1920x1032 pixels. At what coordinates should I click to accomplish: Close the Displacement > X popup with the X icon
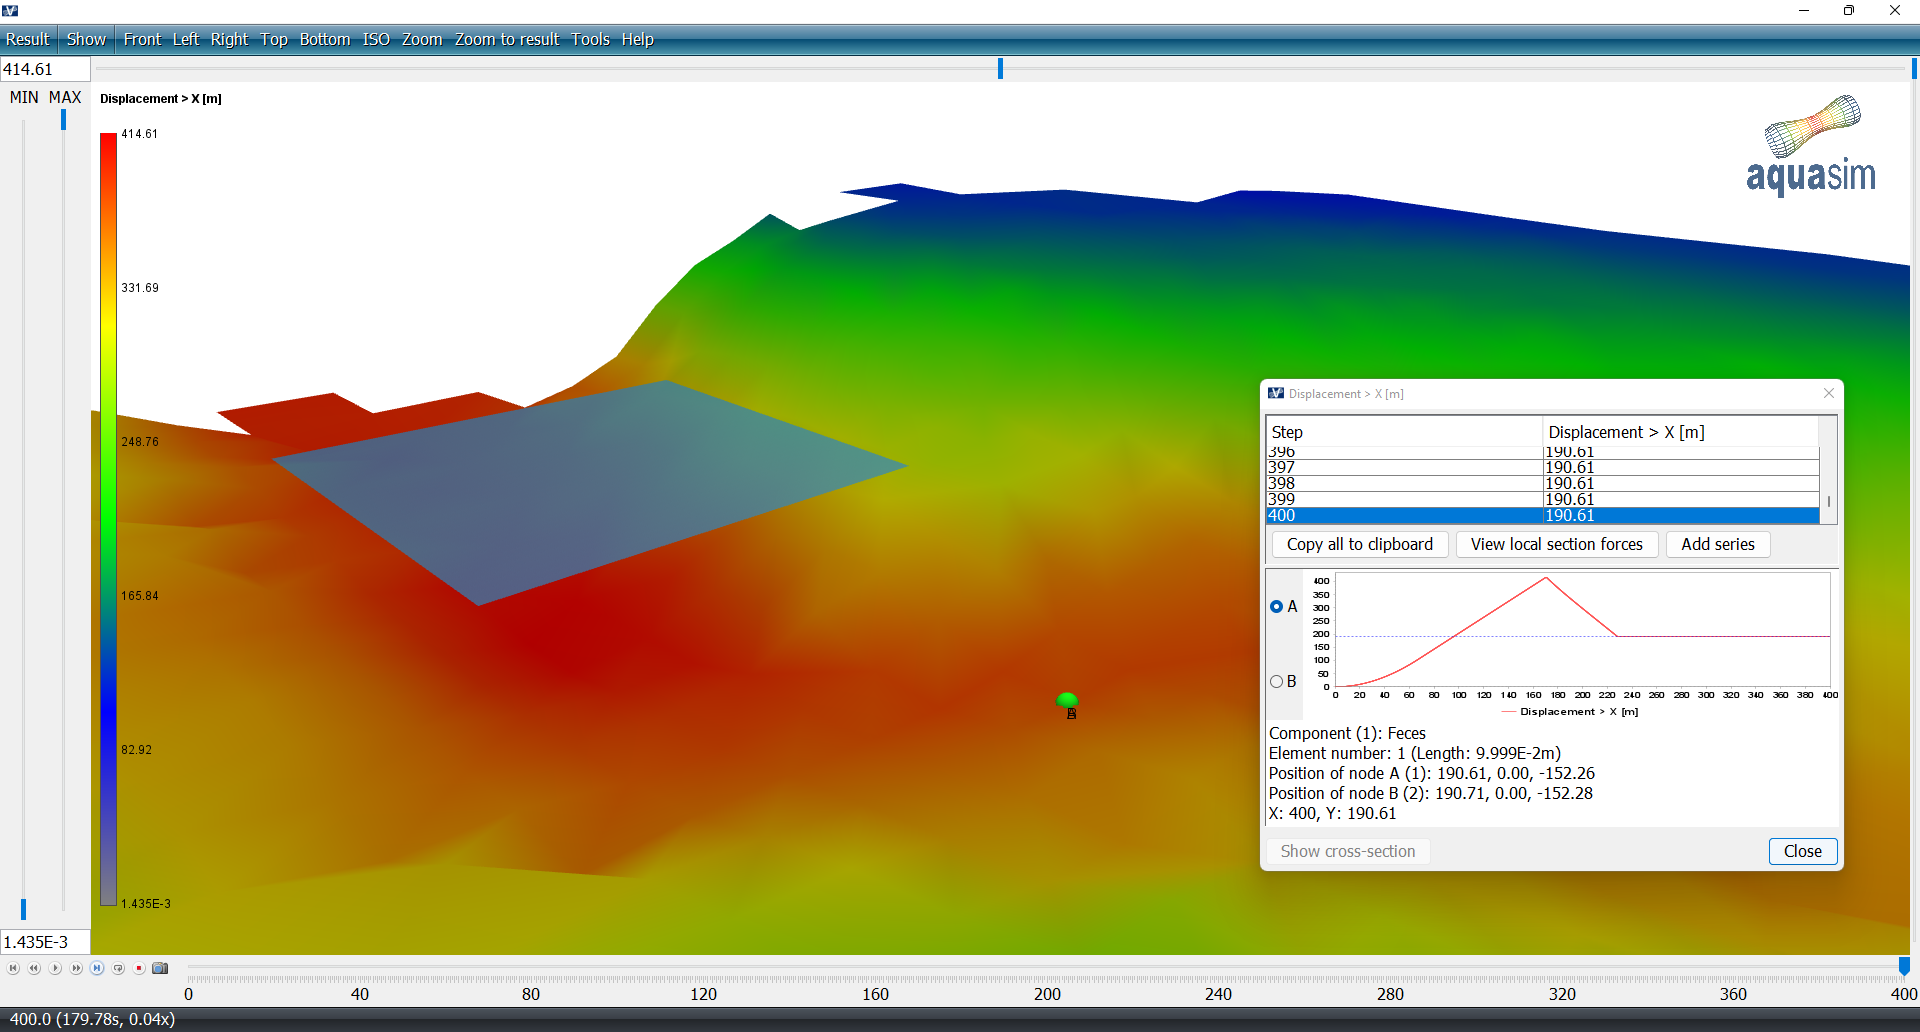[x=1829, y=393]
